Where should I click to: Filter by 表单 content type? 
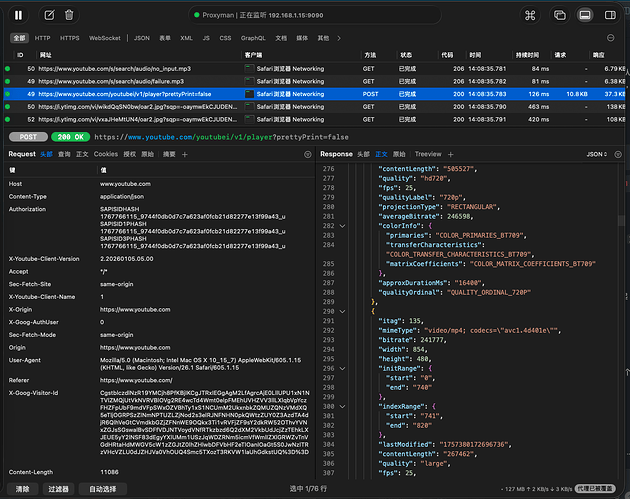click(165, 38)
